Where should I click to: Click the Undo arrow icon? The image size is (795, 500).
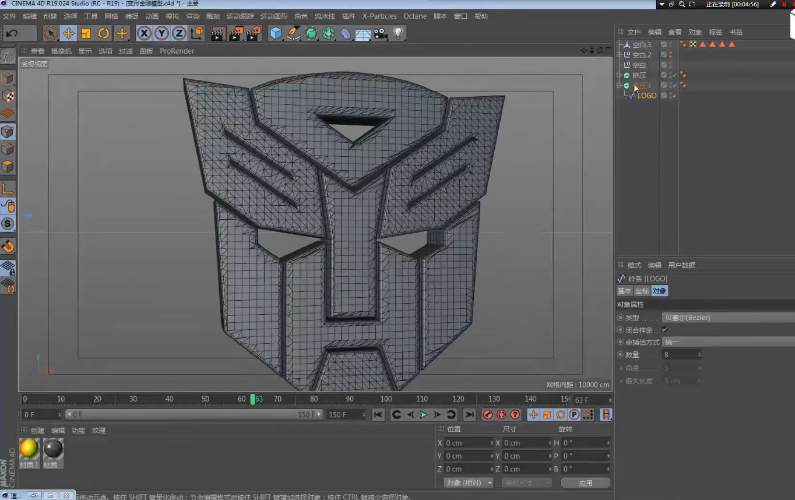13,33
